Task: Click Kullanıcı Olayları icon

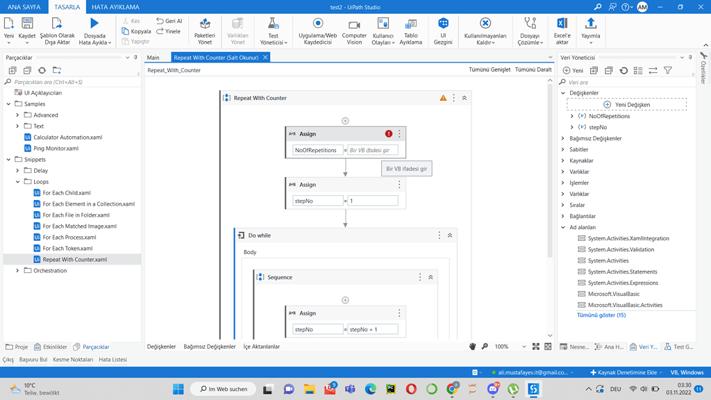Action: (x=383, y=24)
